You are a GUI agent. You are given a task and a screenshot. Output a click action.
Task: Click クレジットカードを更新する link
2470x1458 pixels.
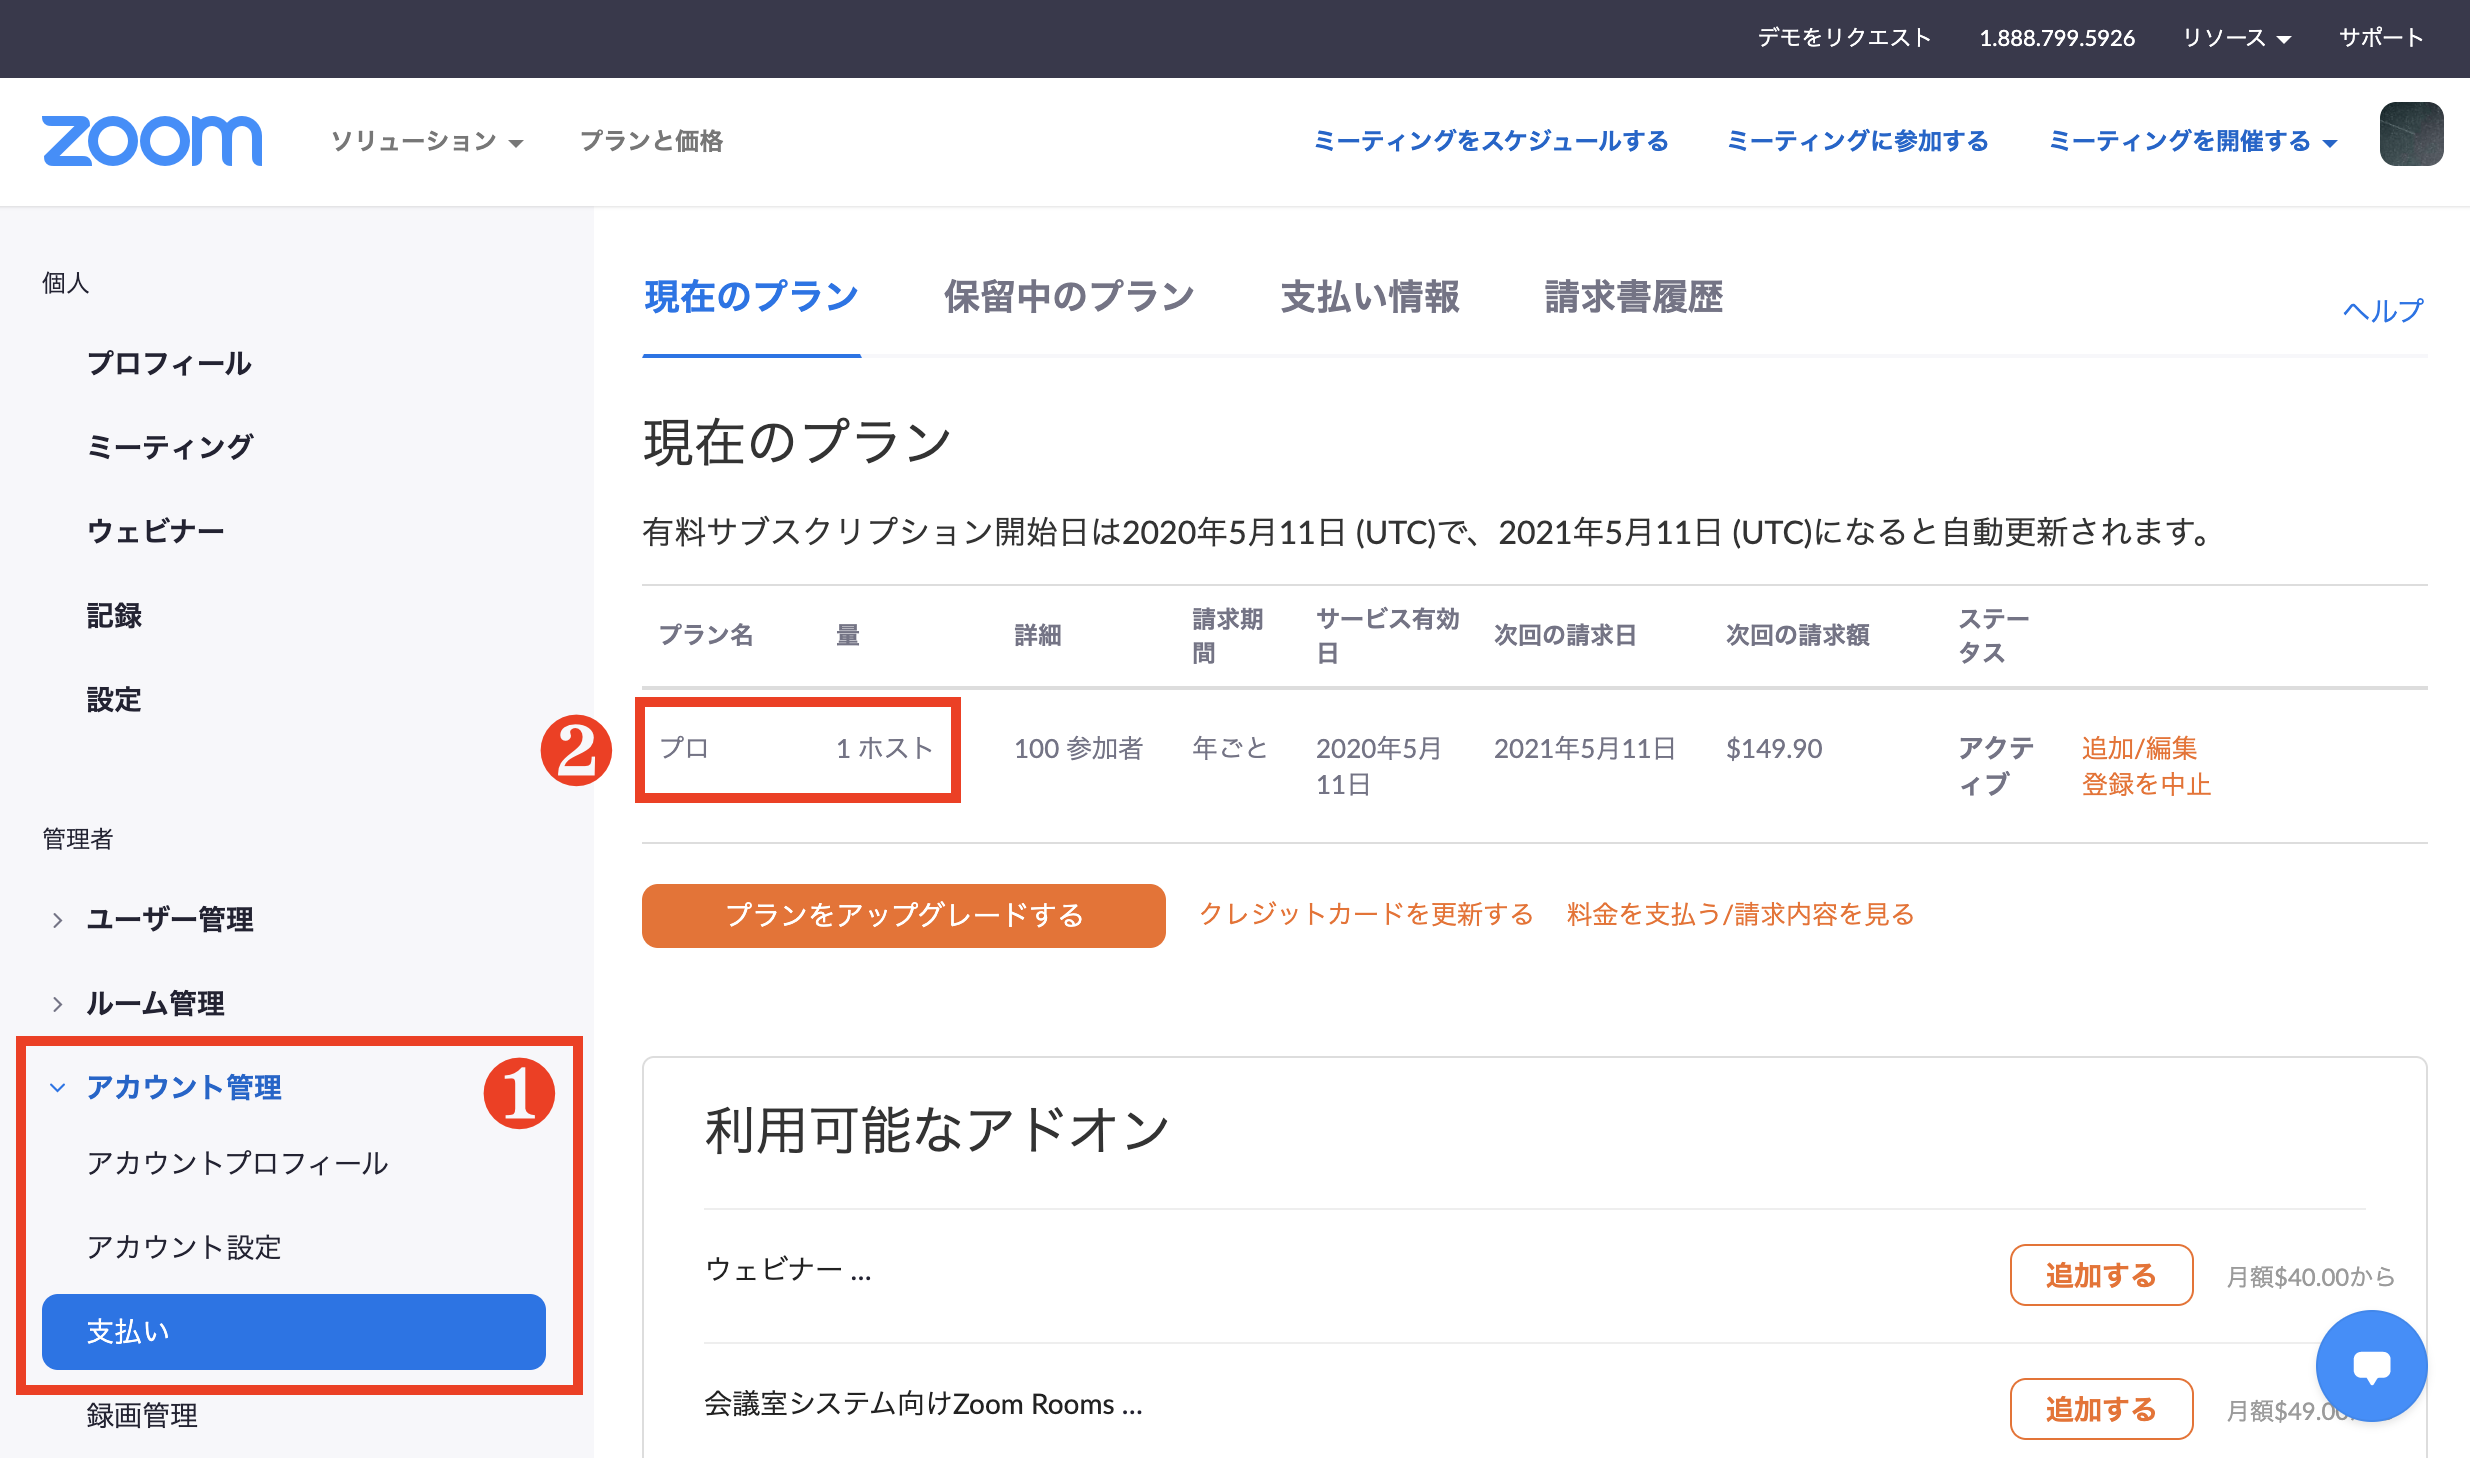pos(1366,914)
